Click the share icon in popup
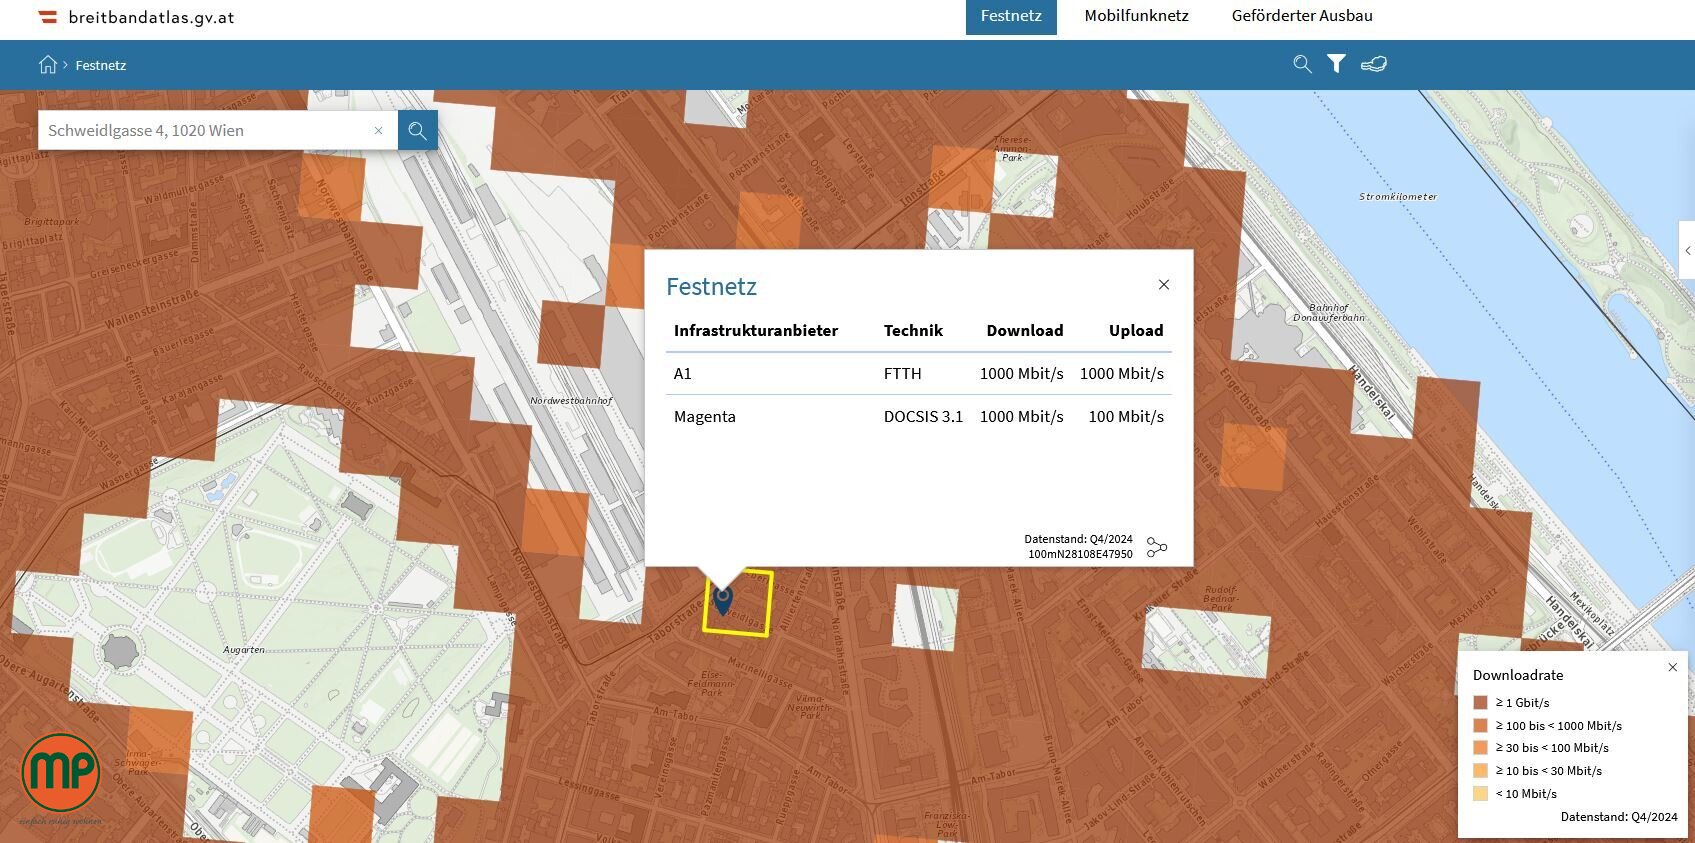Screen dimensions: 1695x843 1157,547
